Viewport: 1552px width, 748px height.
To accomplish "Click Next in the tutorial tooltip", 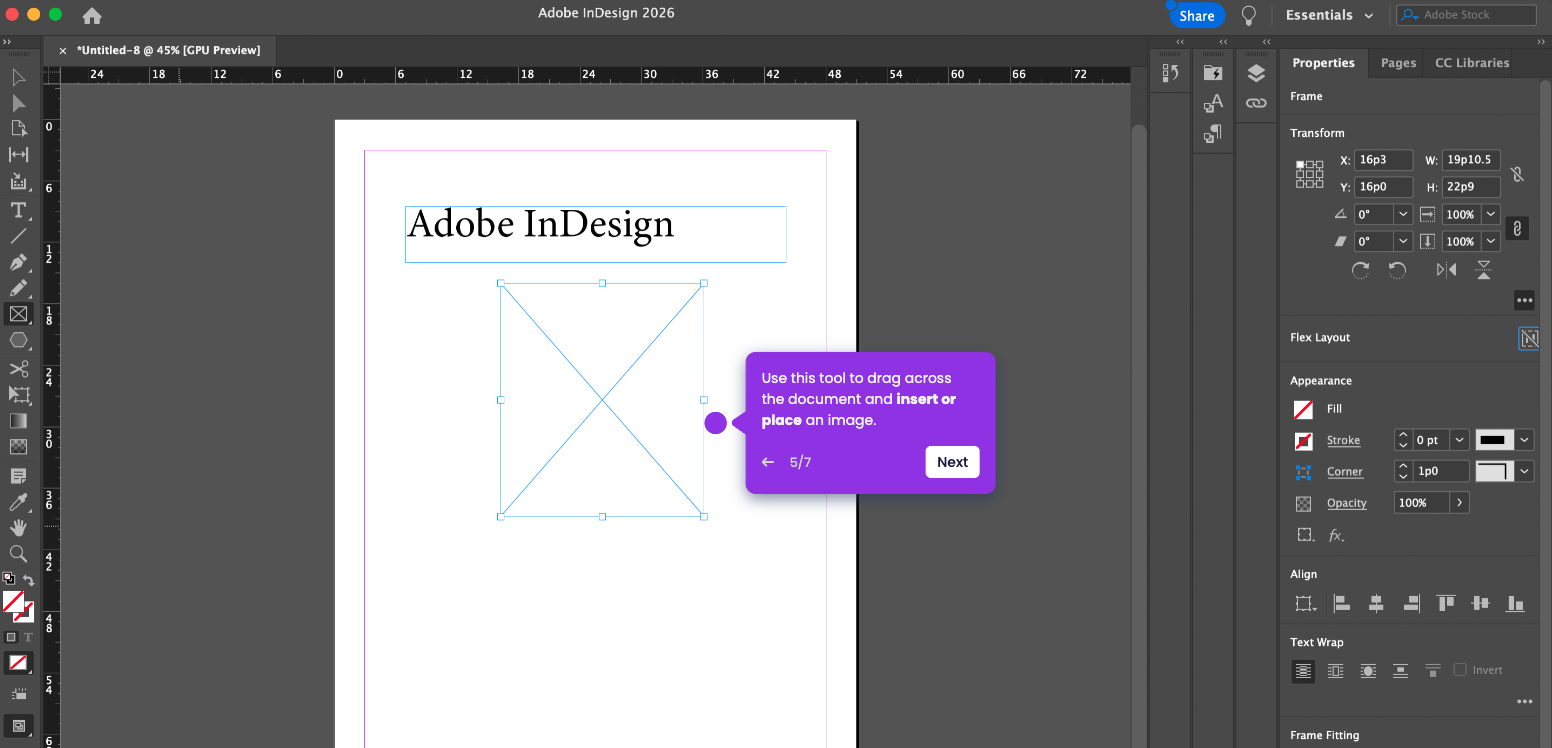I will [952, 462].
